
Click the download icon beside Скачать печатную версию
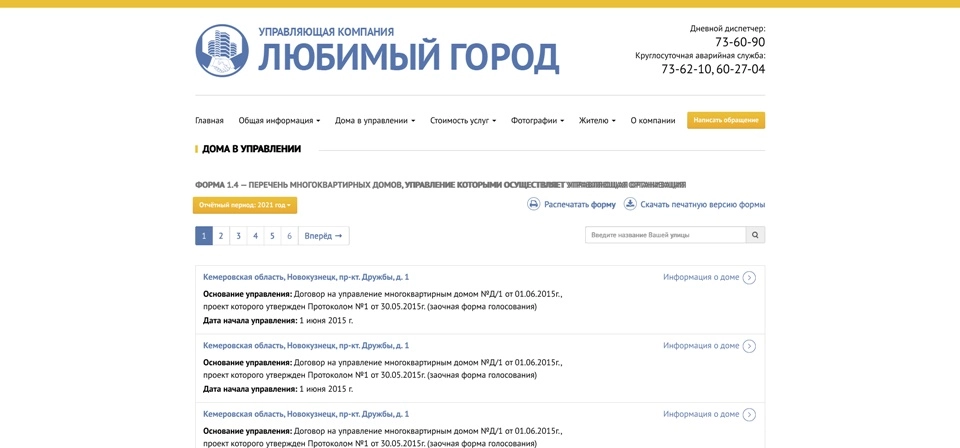[630, 204]
